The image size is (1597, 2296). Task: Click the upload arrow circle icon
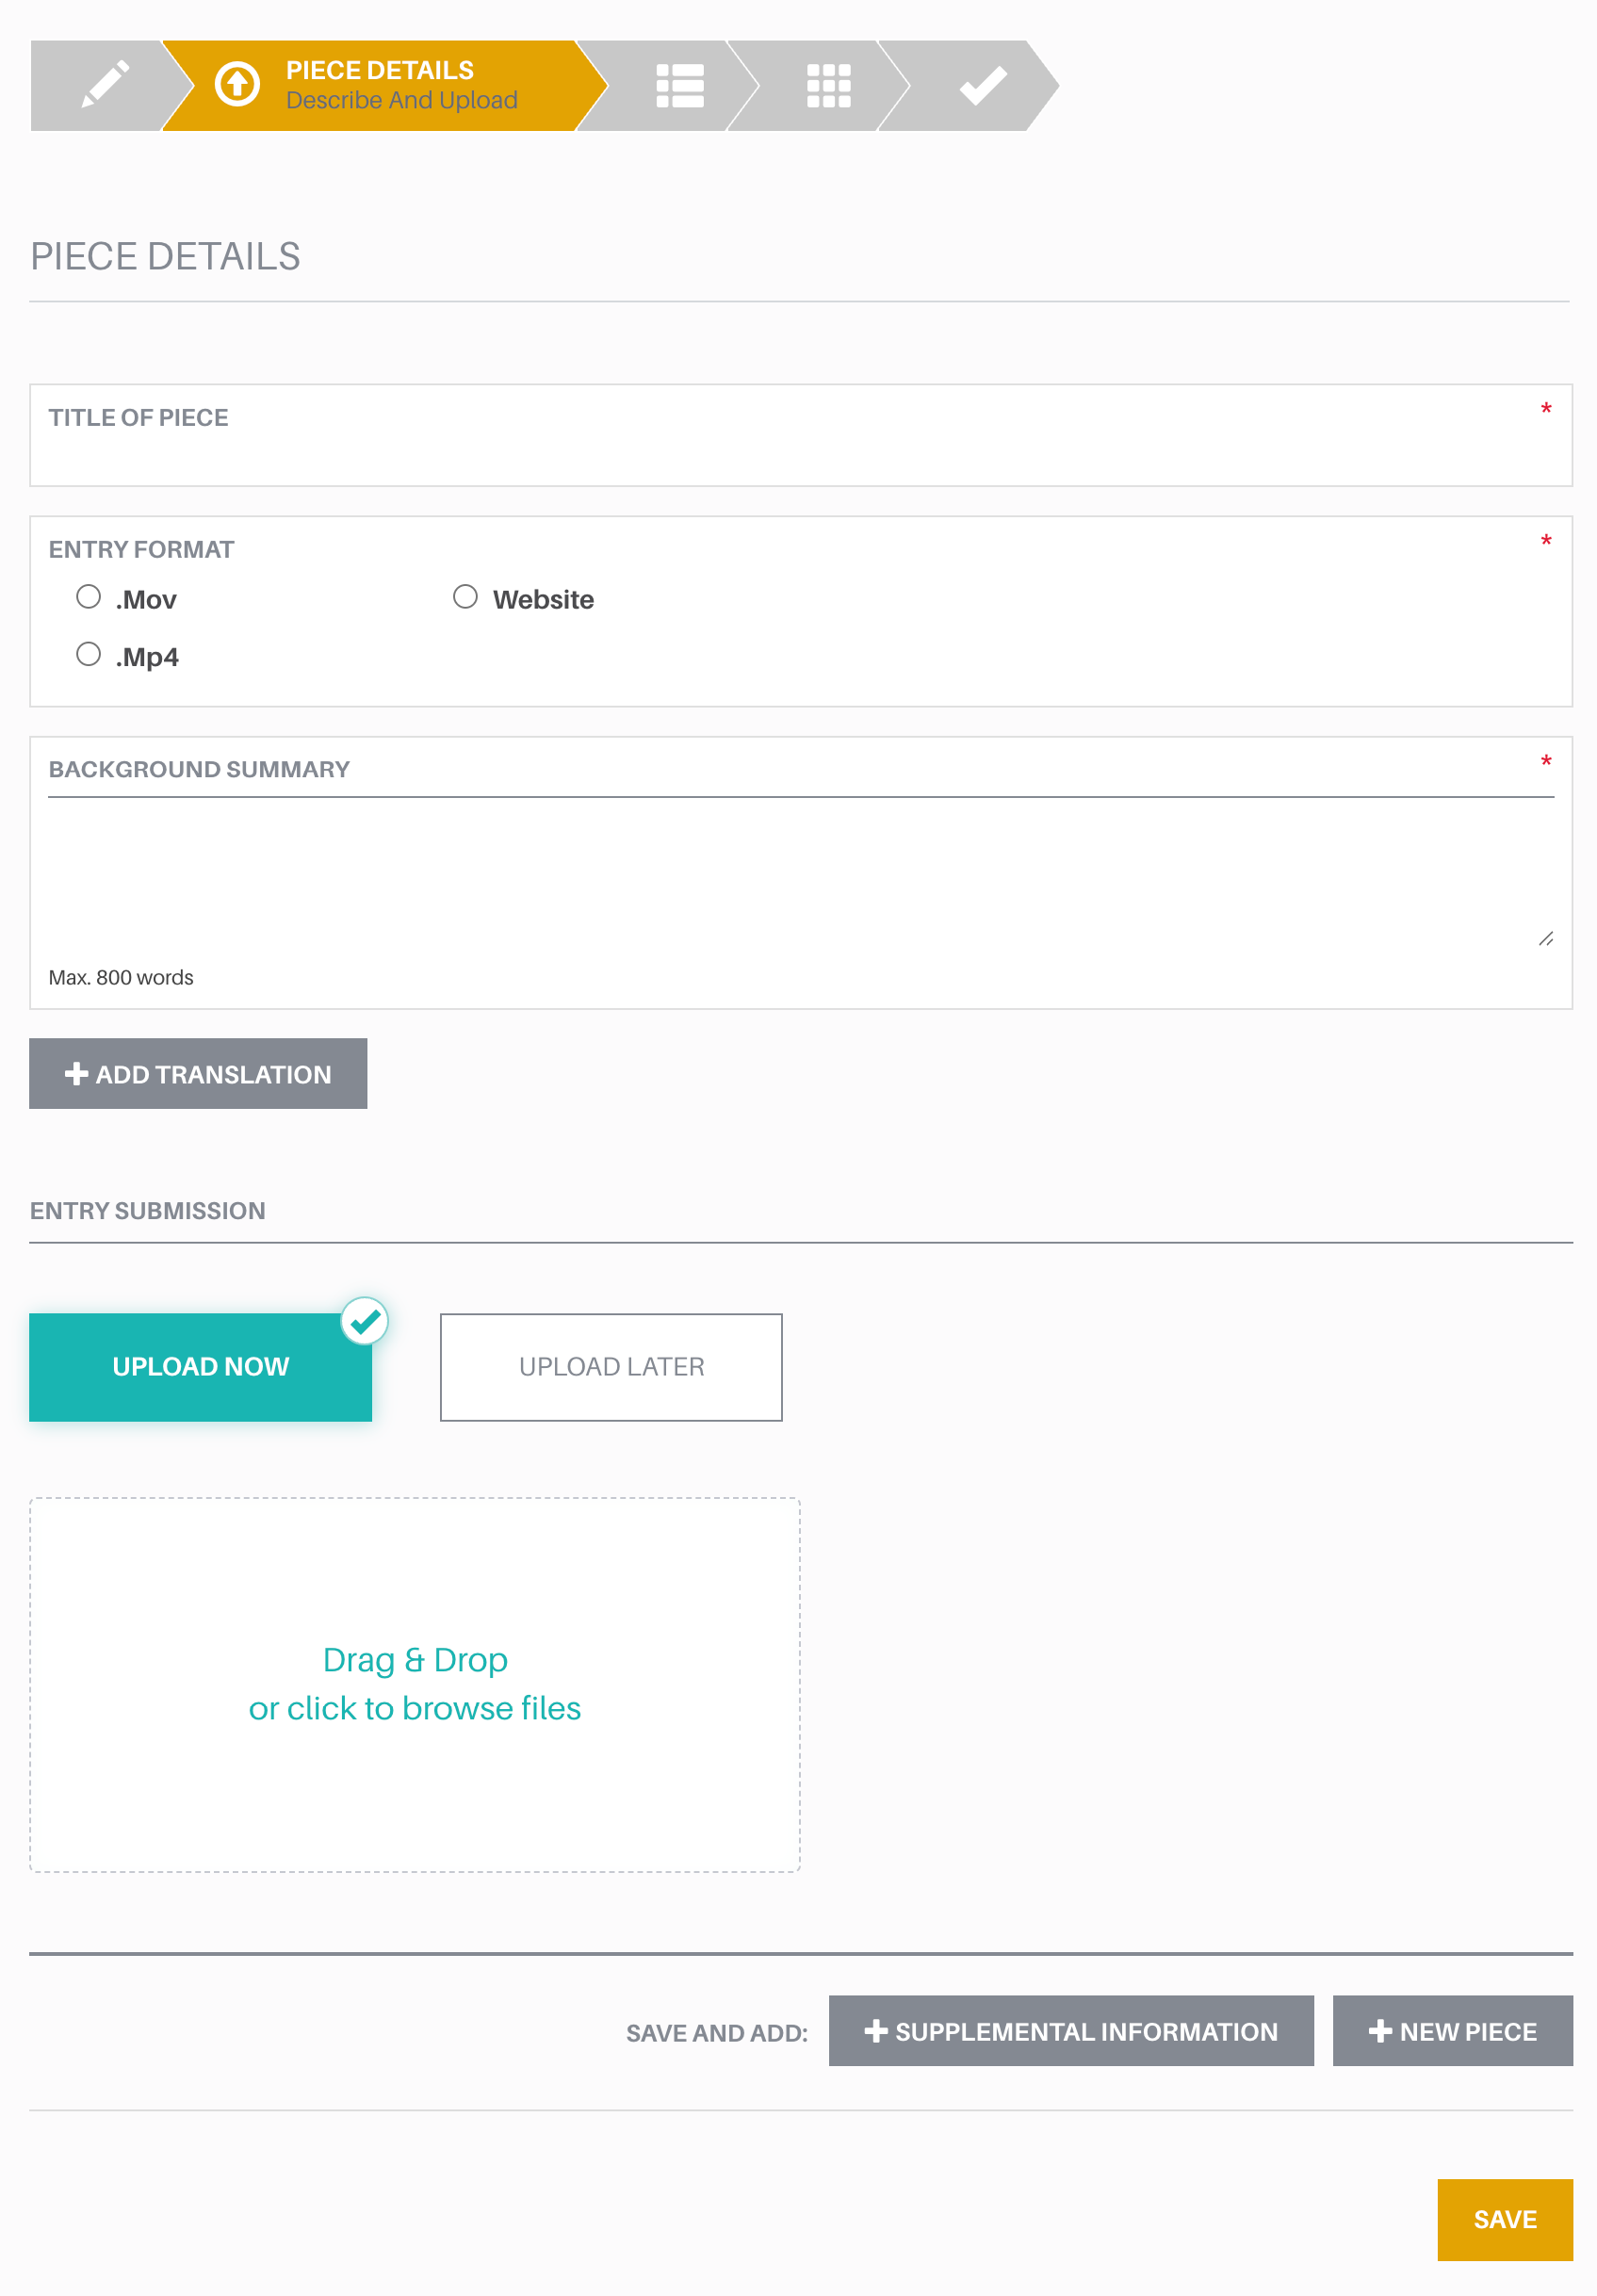pyautogui.click(x=237, y=84)
